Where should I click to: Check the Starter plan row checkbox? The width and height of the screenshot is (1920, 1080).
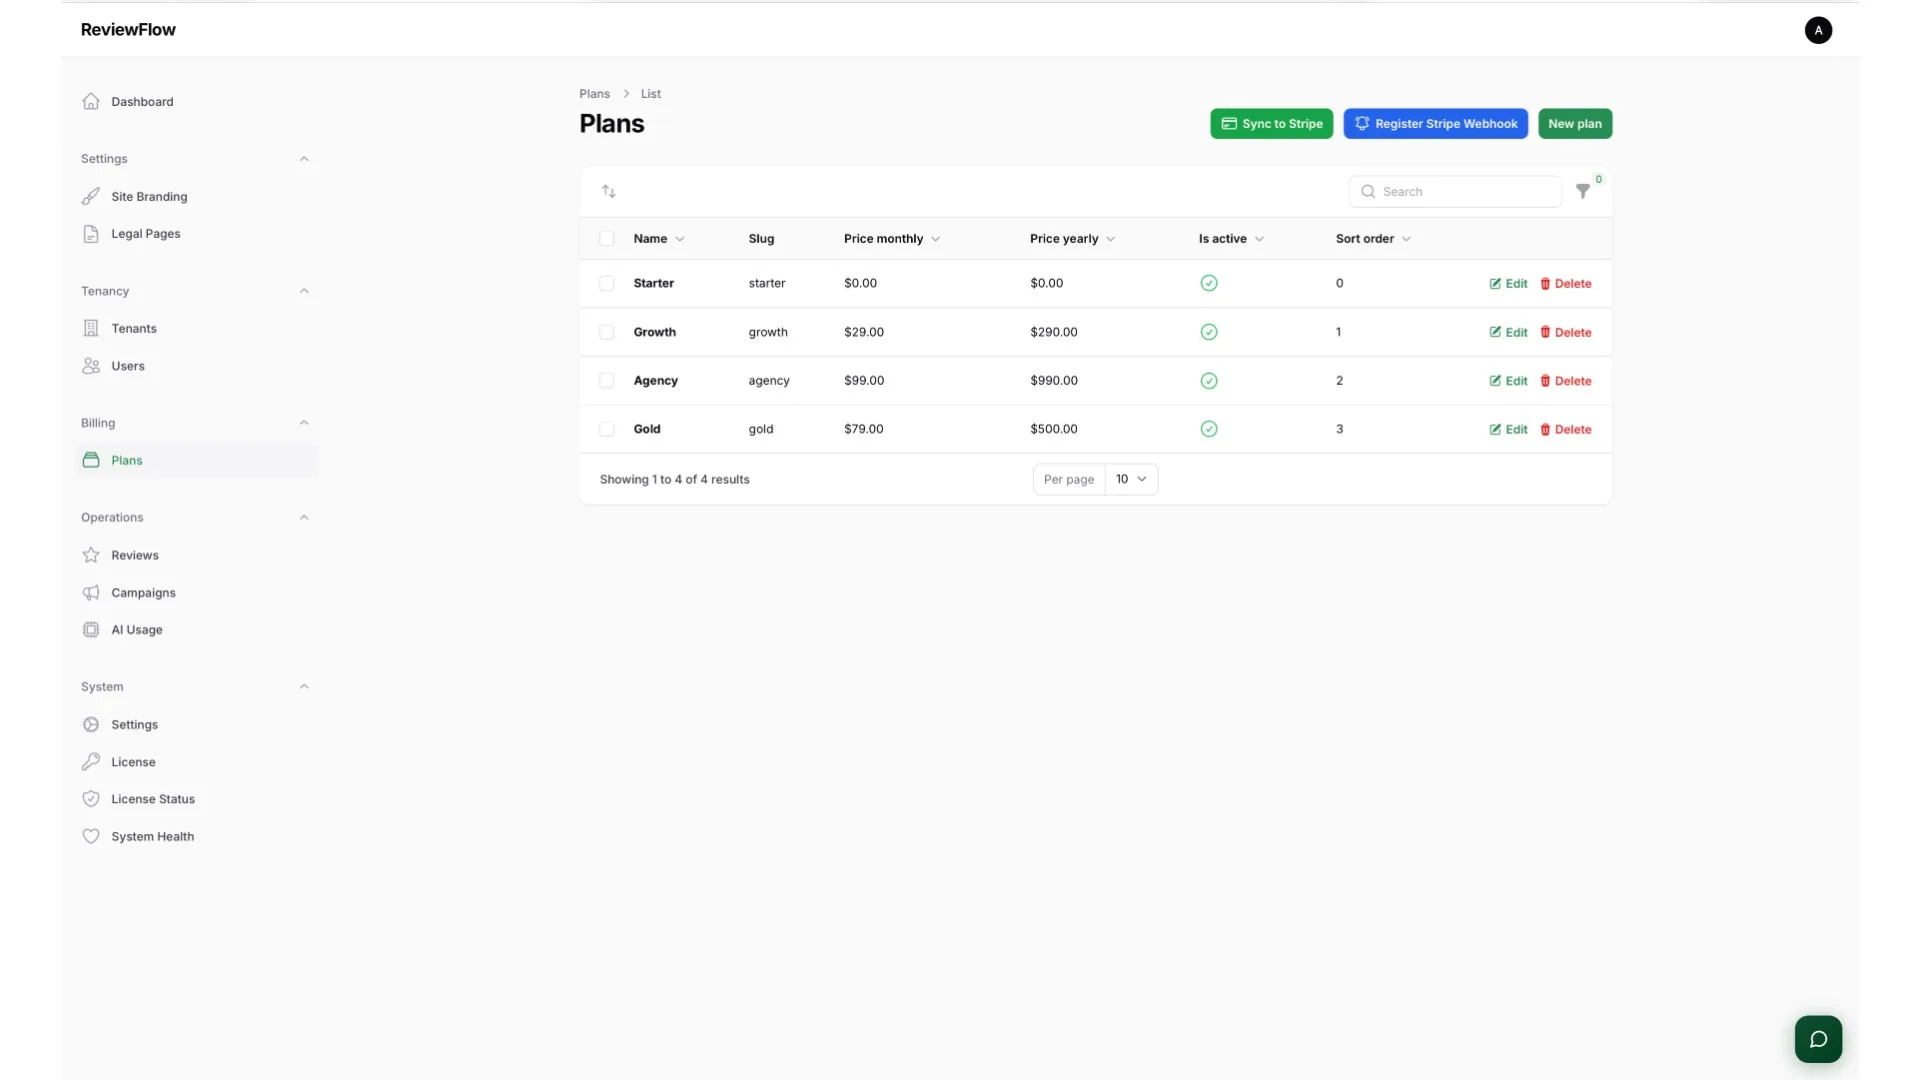coord(607,283)
